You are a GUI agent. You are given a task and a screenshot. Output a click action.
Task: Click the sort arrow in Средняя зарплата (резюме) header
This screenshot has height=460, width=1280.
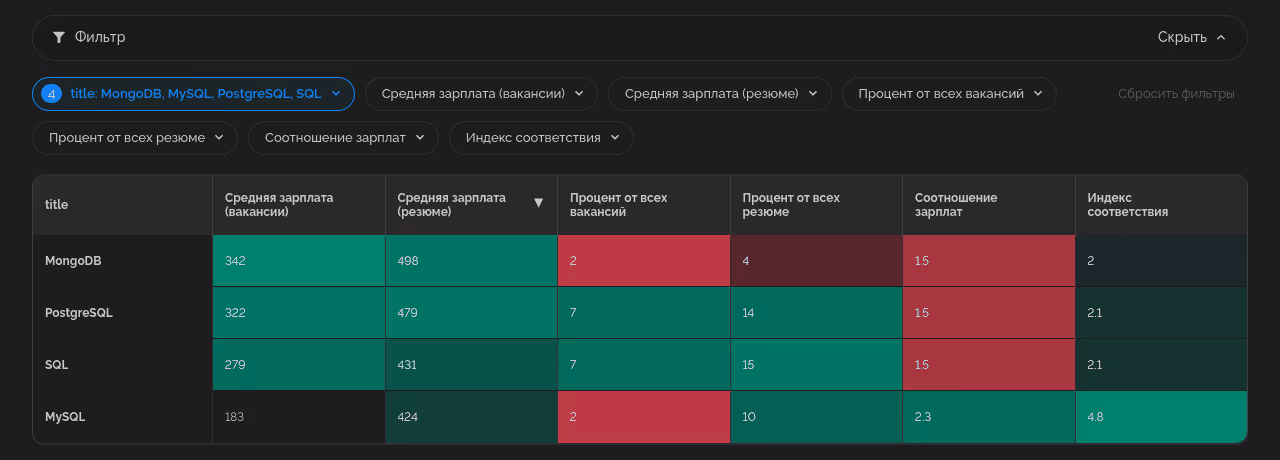[538, 203]
